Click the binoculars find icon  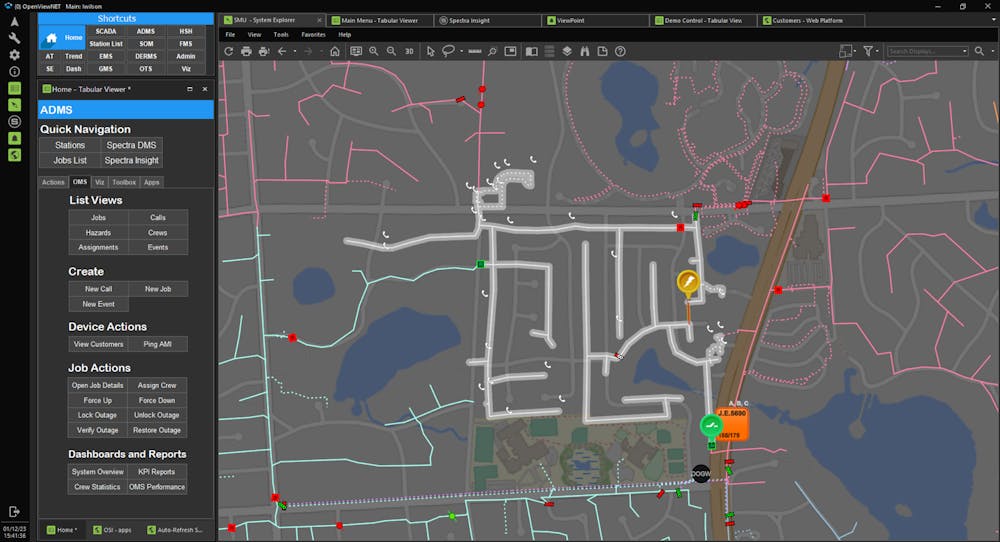pyautogui.click(x=585, y=52)
